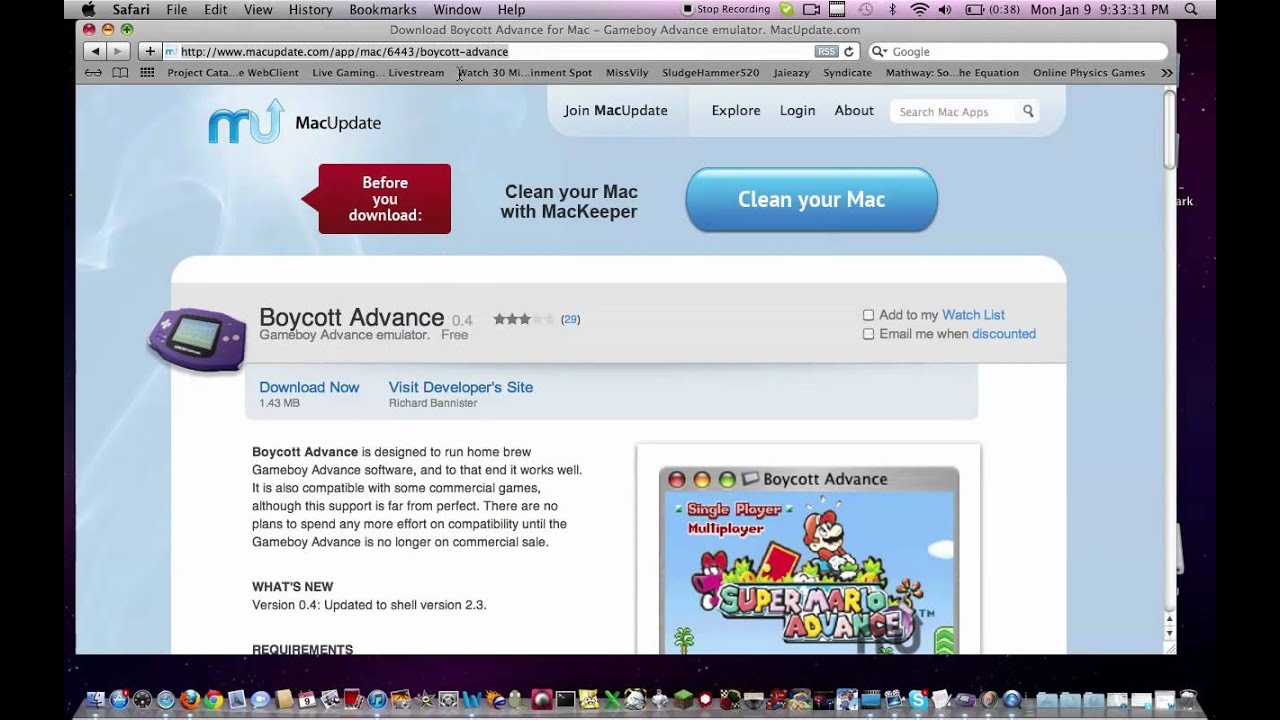This screenshot has height=720, width=1280.
Task: Open the History menu
Action: point(311,10)
